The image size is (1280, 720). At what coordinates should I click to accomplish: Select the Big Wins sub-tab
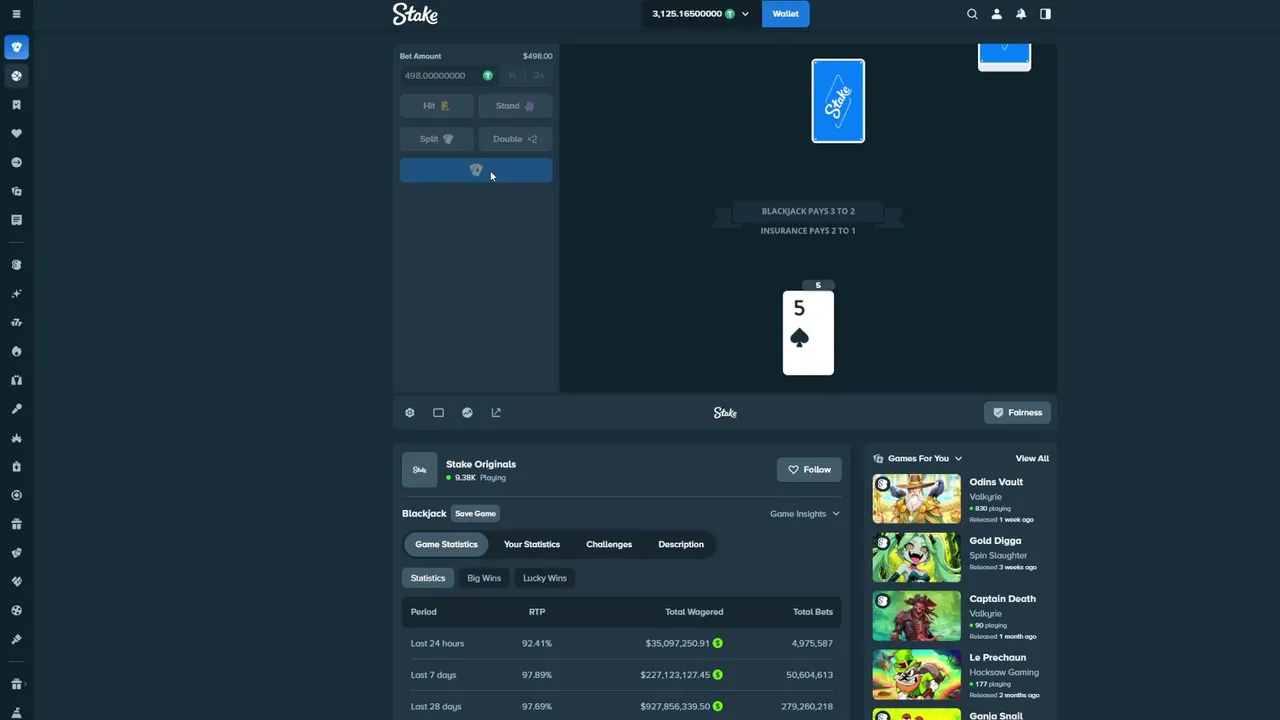coord(484,578)
